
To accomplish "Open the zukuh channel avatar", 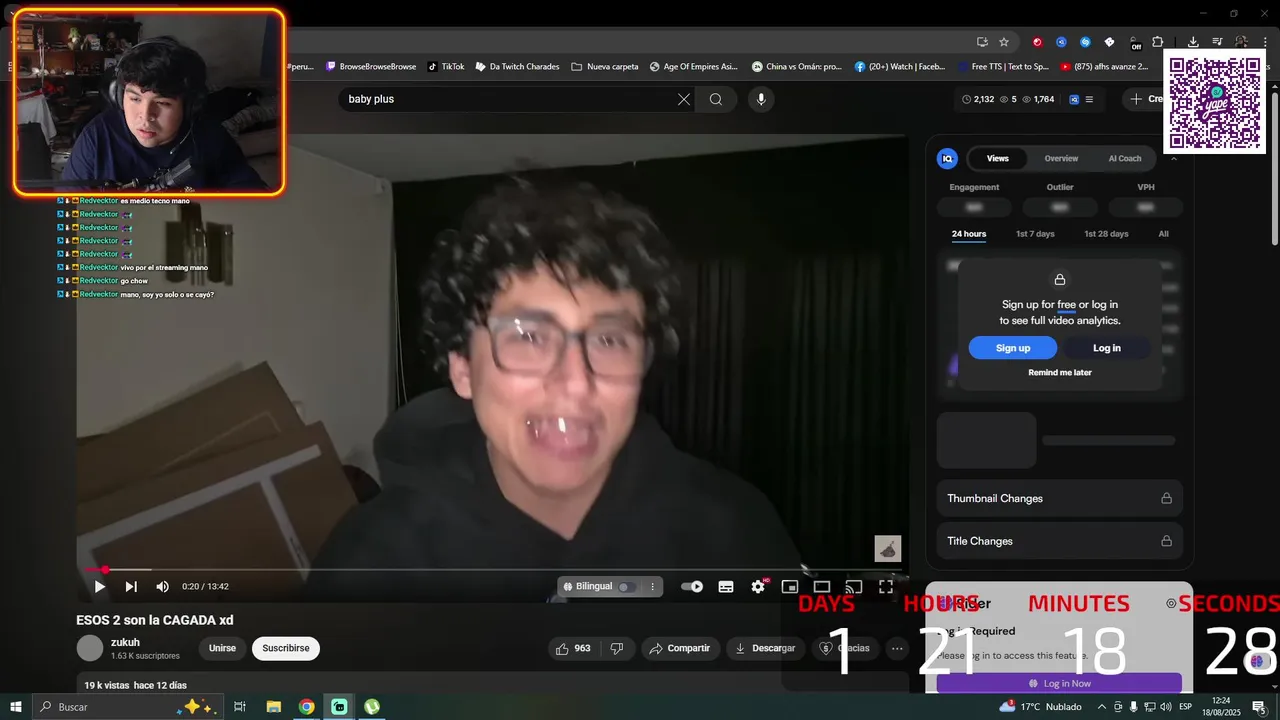I will pos(90,648).
